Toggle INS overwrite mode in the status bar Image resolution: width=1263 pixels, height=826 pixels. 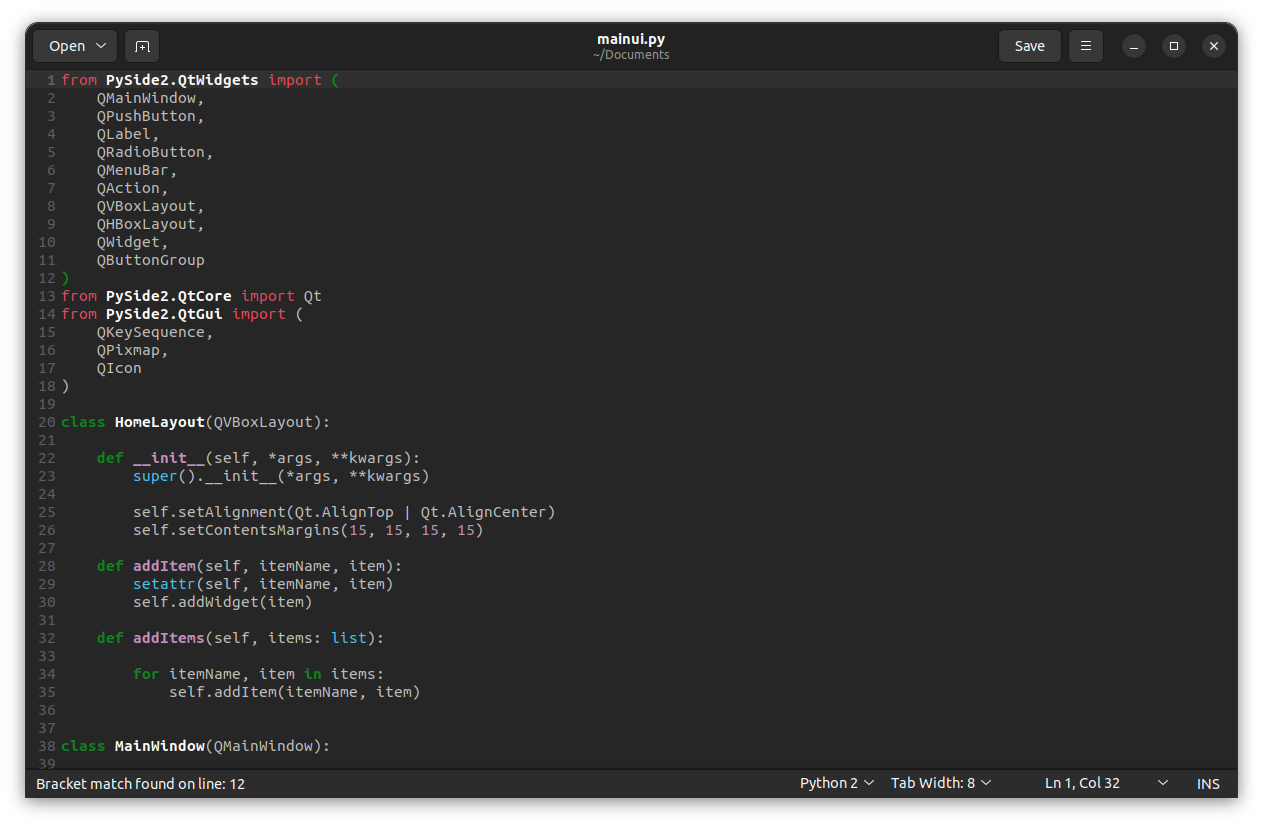(1207, 783)
